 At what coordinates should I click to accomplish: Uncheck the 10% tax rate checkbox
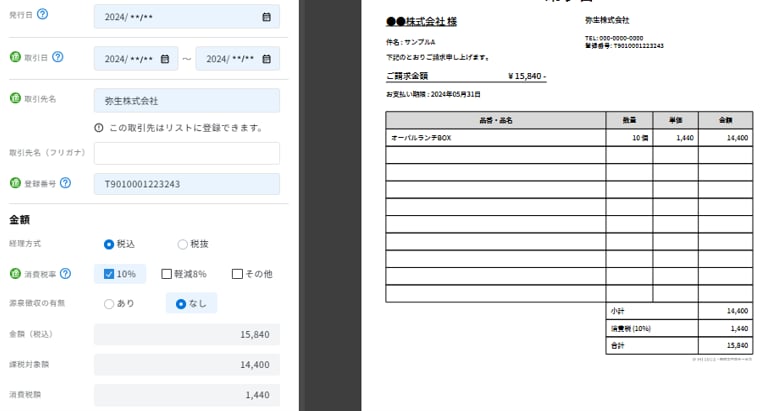pos(110,274)
